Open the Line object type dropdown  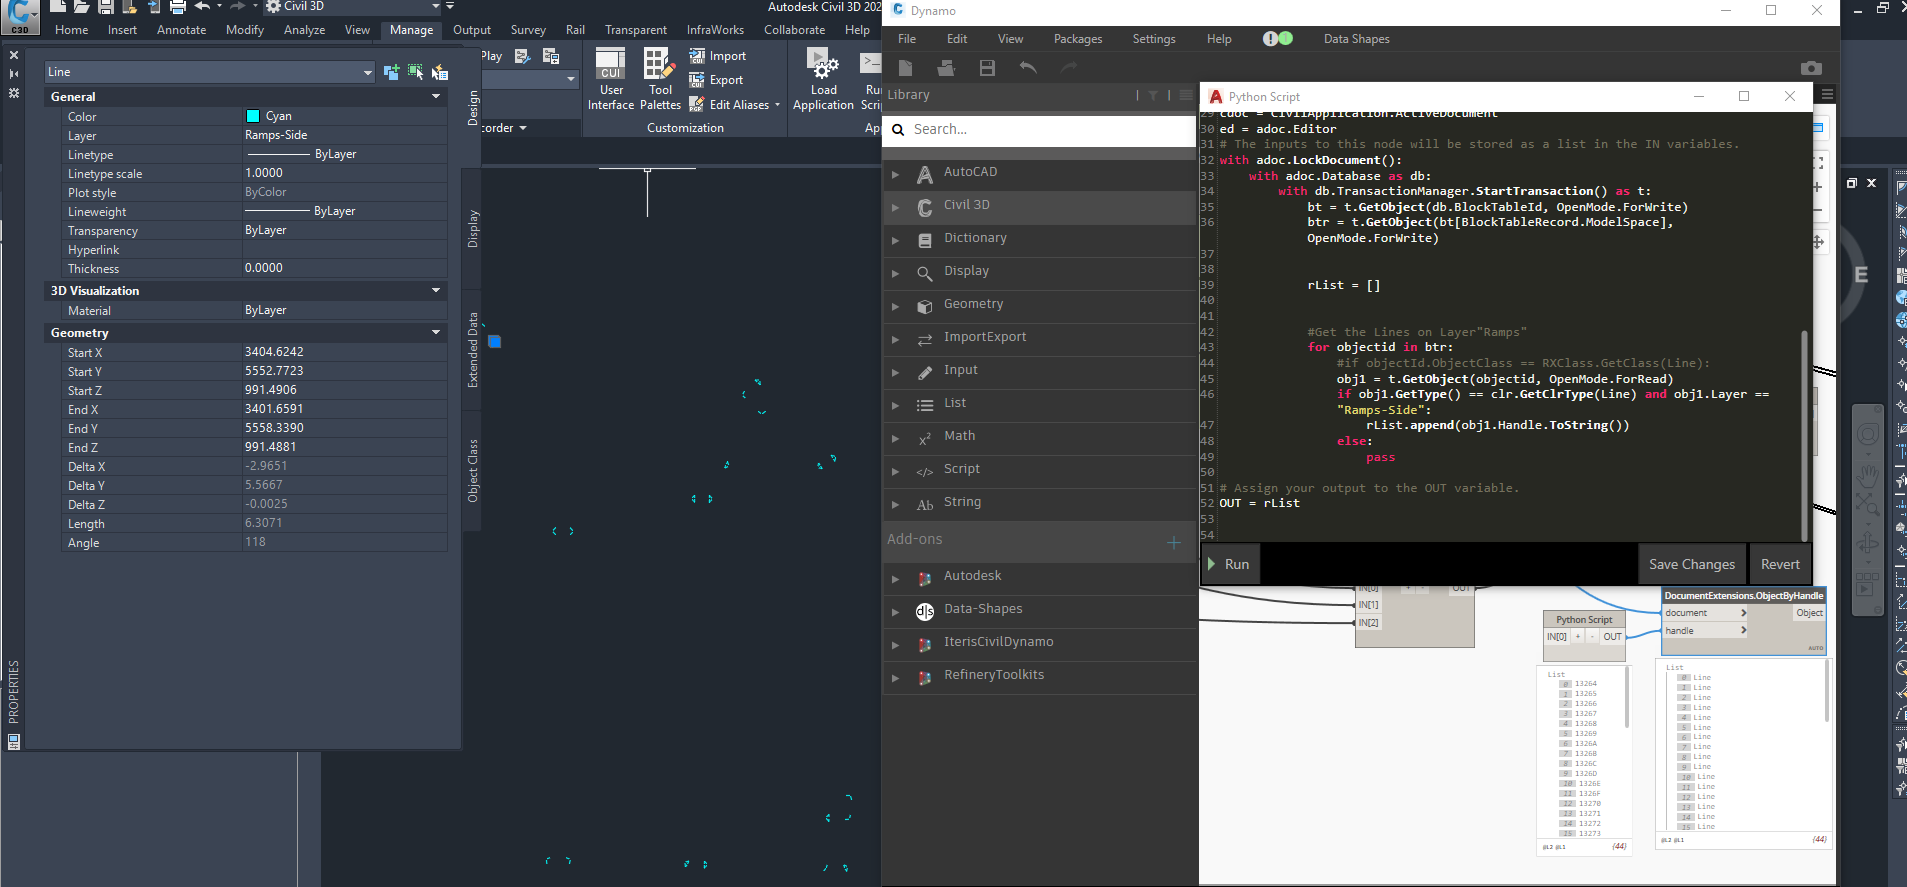click(x=210, y=72)
